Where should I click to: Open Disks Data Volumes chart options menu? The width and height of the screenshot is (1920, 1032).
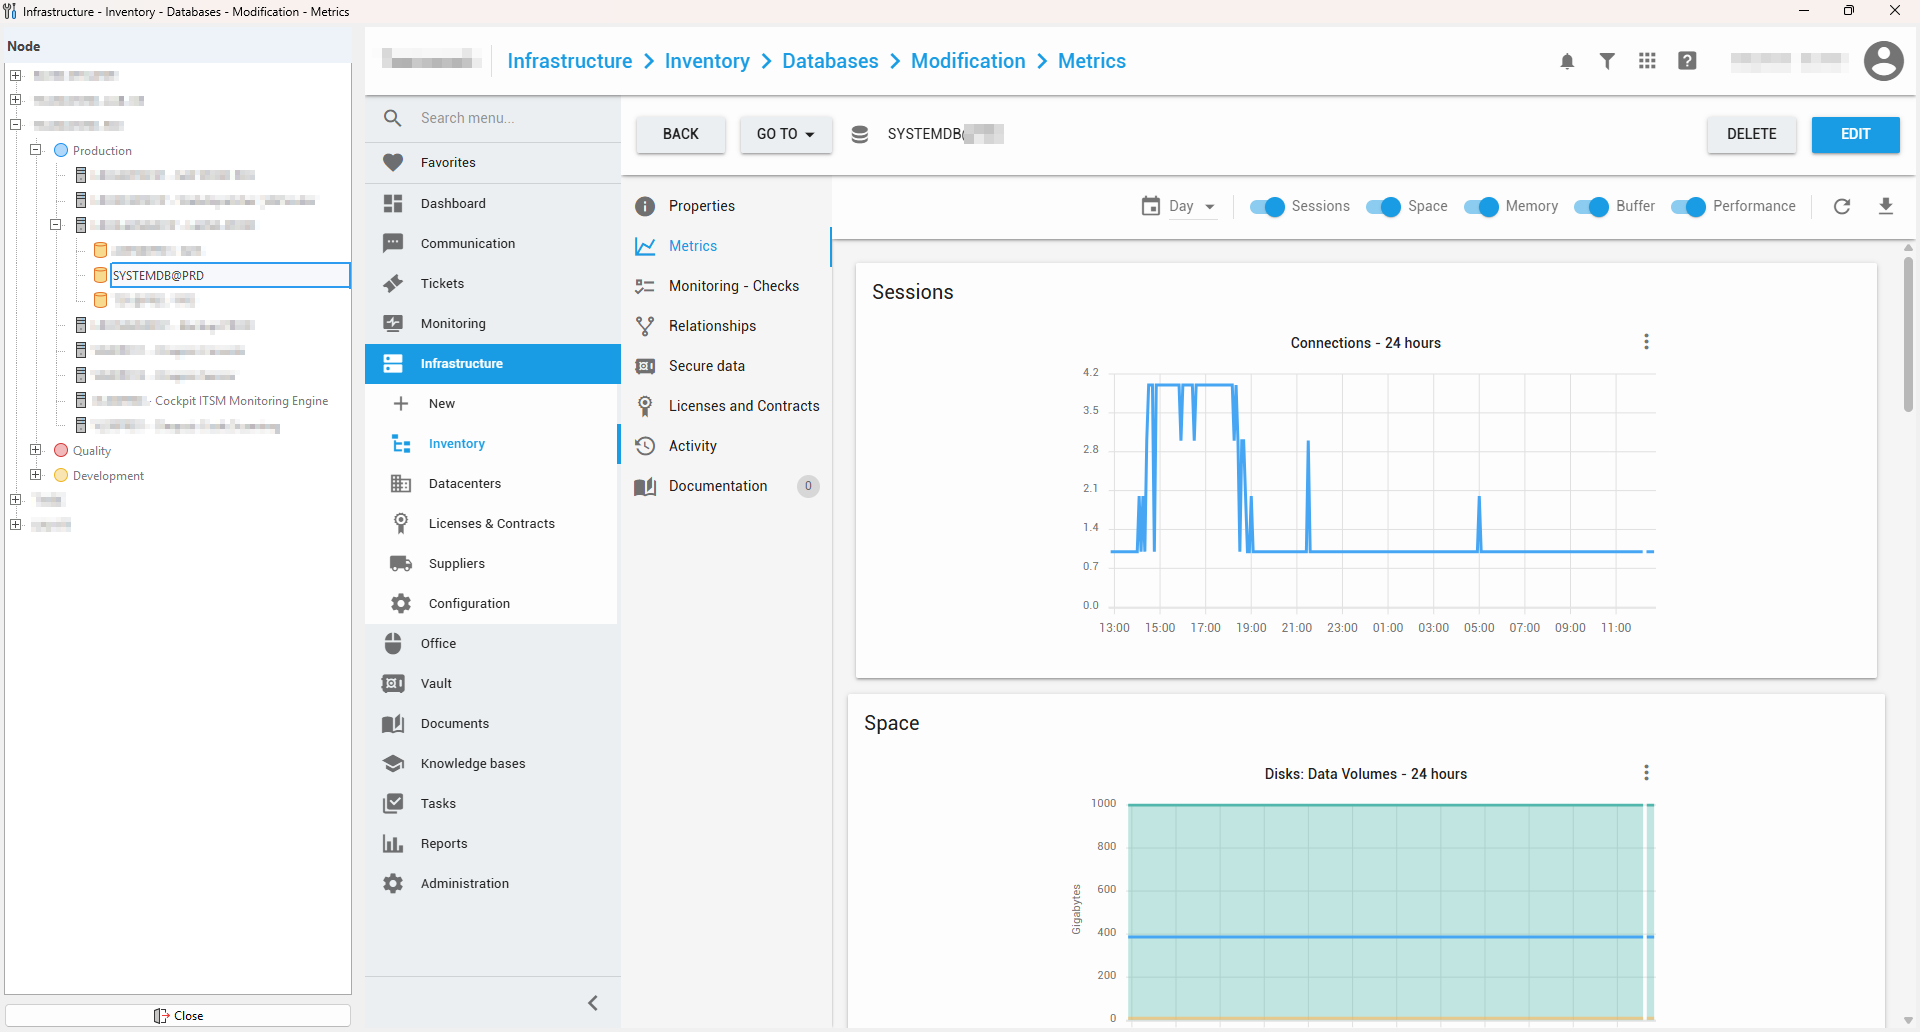[x=1646, y=773]
